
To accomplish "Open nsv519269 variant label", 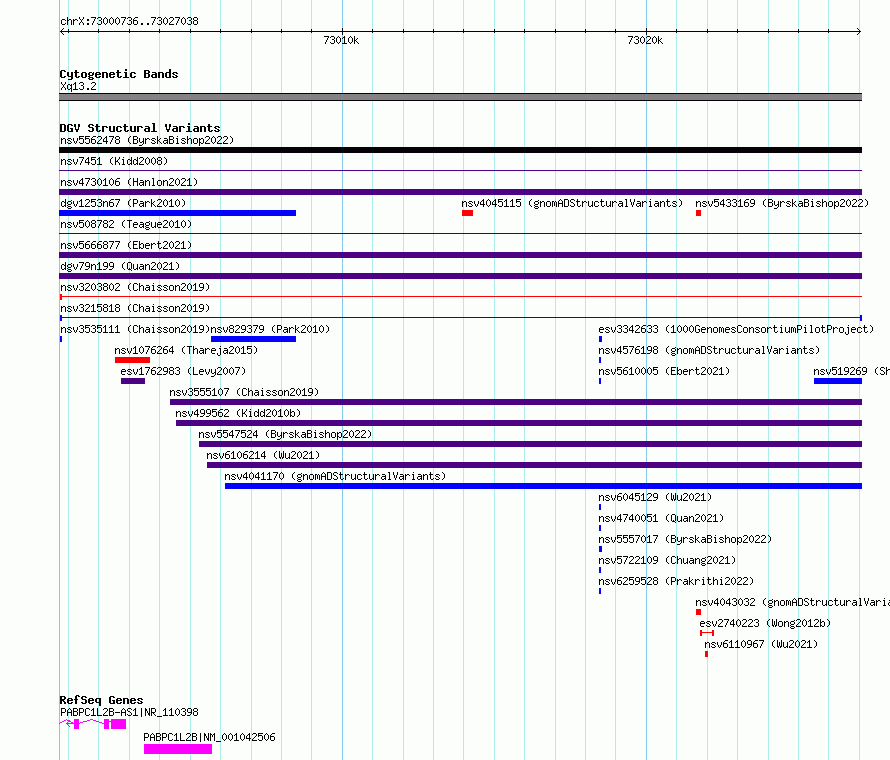I will click(x=851, y=371).
